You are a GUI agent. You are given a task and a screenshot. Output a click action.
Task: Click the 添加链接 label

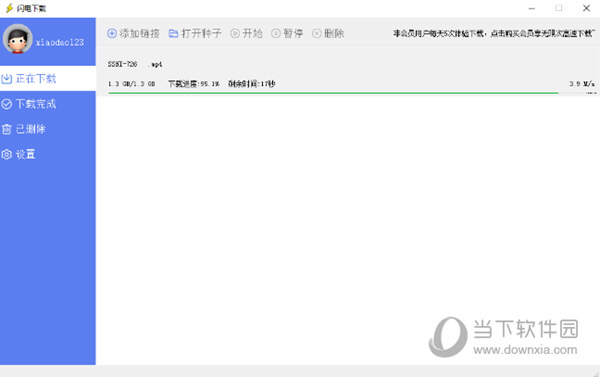tap(139, 33)
